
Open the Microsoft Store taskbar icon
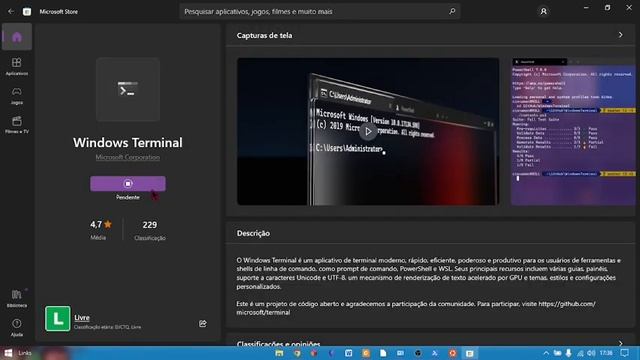pos(469,353)
